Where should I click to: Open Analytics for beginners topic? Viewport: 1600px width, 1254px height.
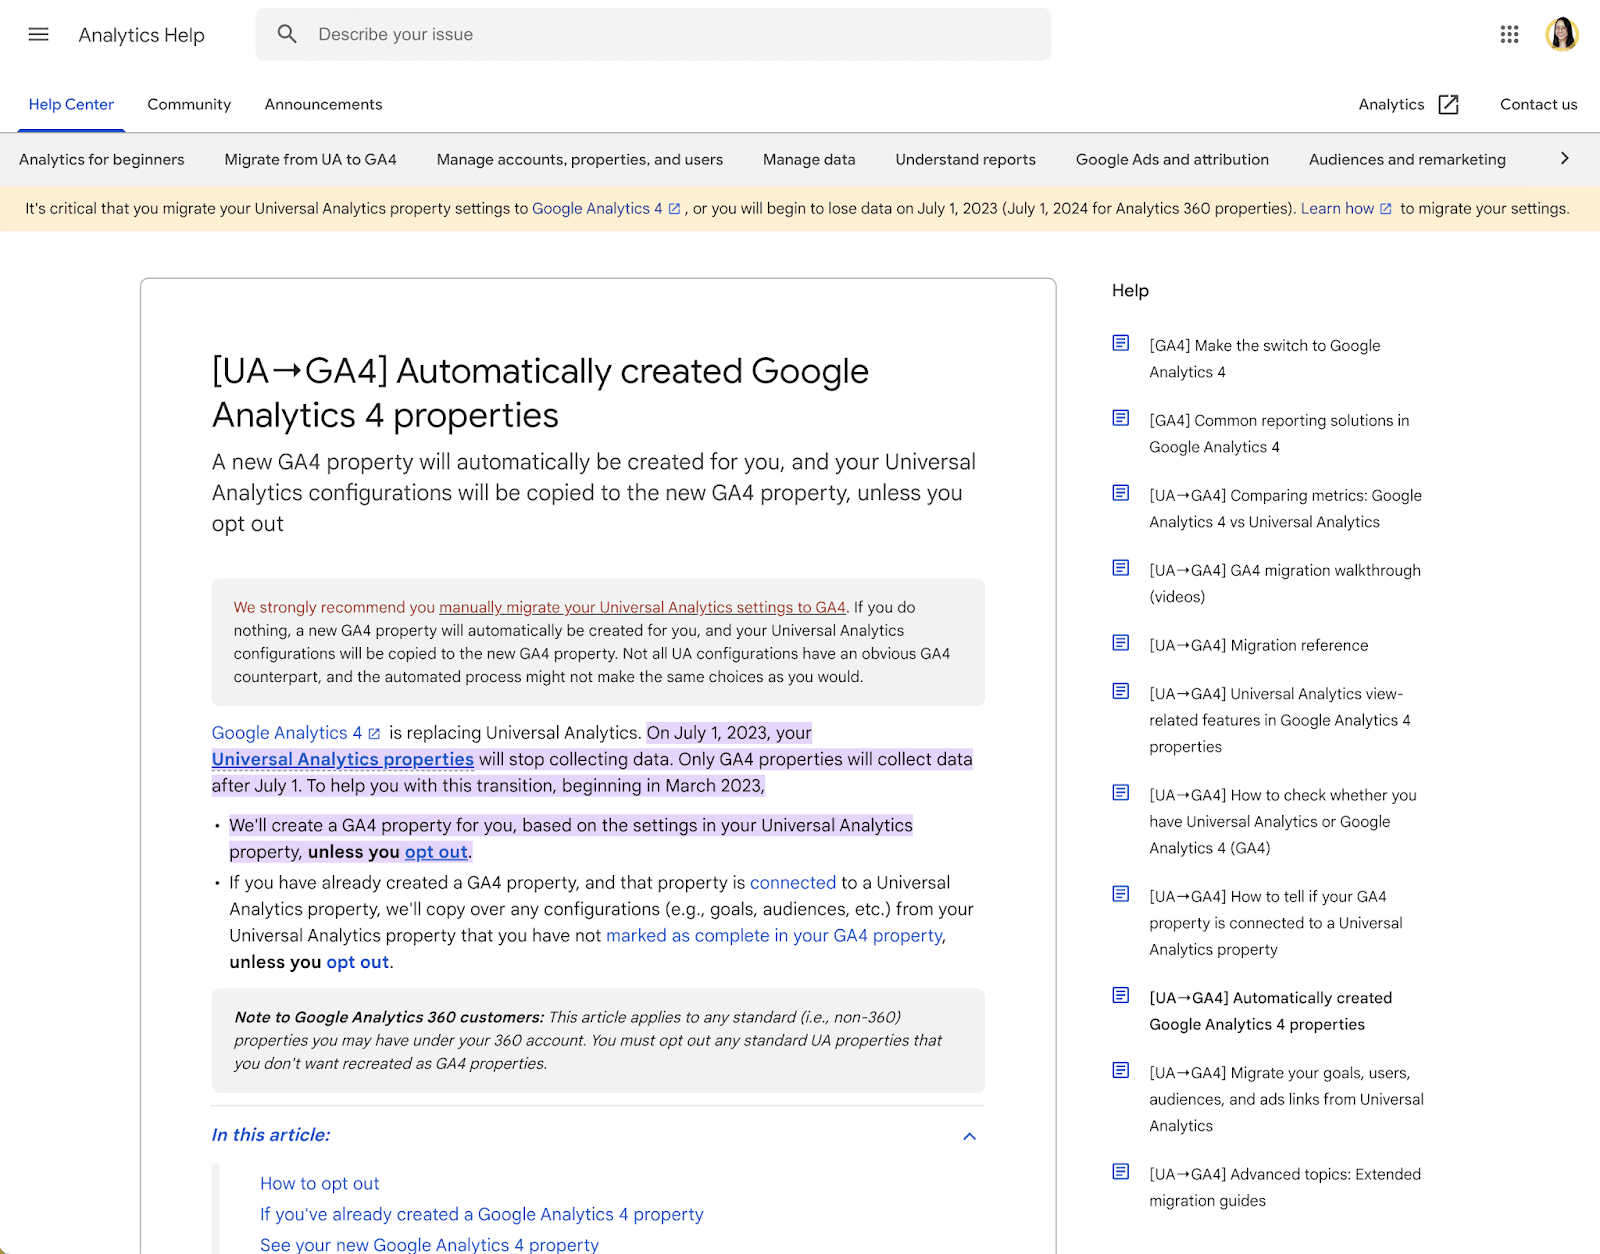click(x=102, y=159)
